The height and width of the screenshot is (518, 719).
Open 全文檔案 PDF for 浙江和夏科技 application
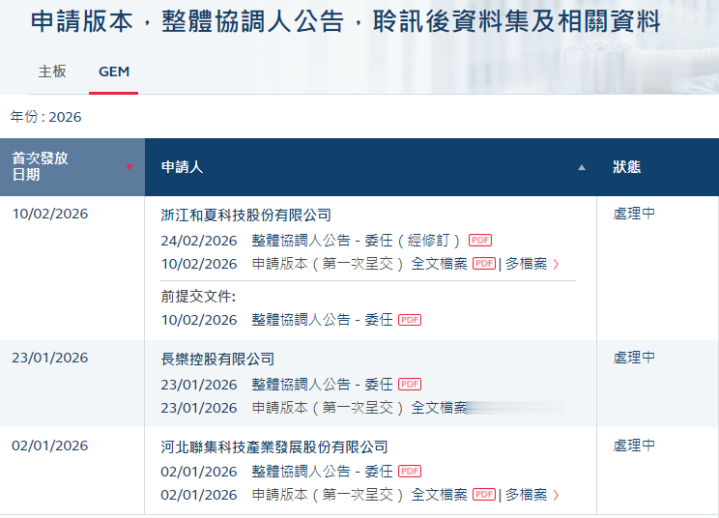[484, 264]
